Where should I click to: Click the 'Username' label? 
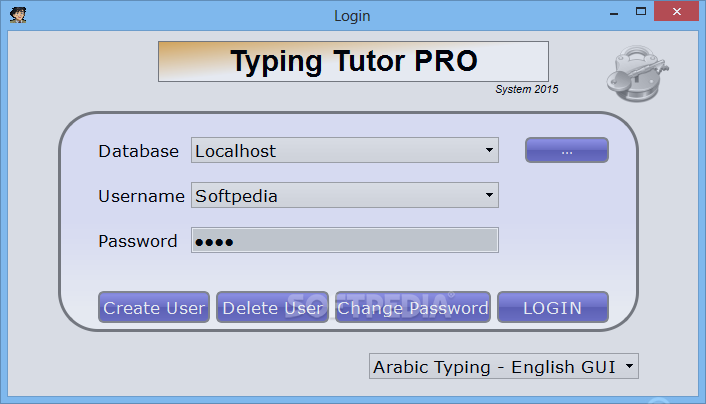coord(141,196)
